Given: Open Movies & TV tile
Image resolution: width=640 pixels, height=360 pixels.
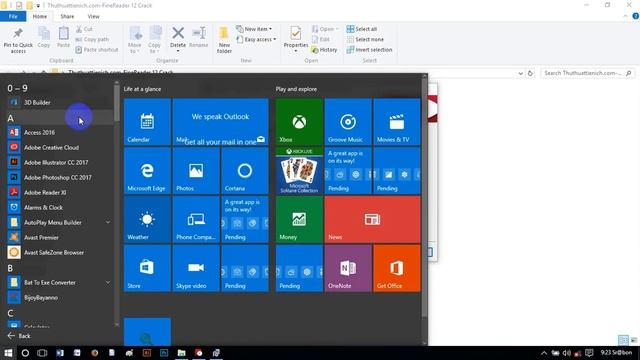Looking at the screenshot, I should (x=397, y=122).
